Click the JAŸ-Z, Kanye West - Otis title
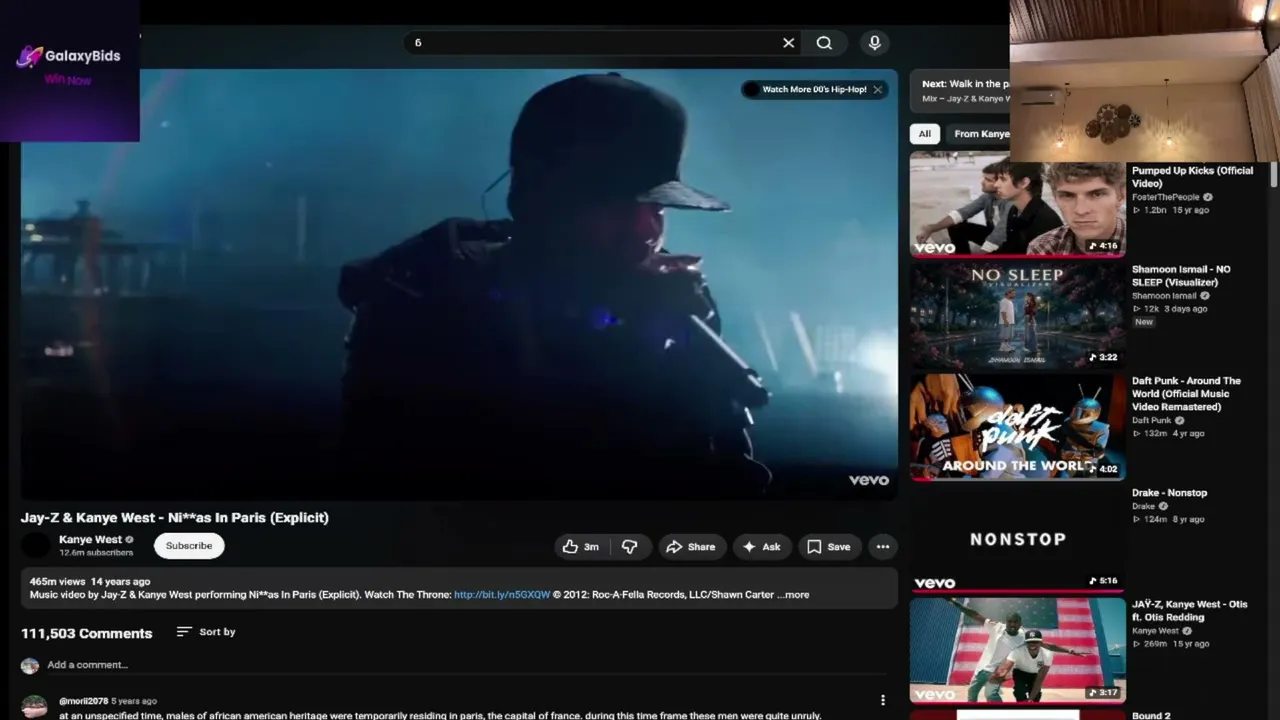Screen dimensions: 1280x720 tap(1190, 611)
